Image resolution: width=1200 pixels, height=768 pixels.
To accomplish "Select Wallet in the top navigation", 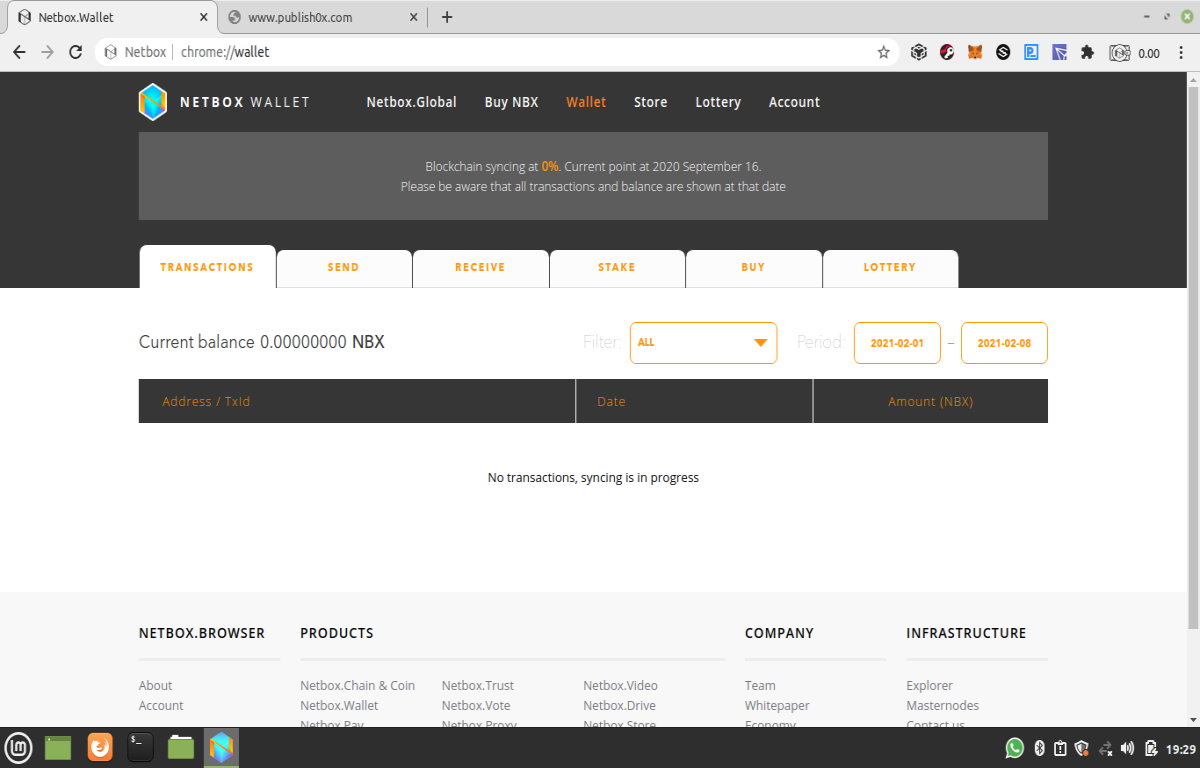I will click(x=586, y=102).
